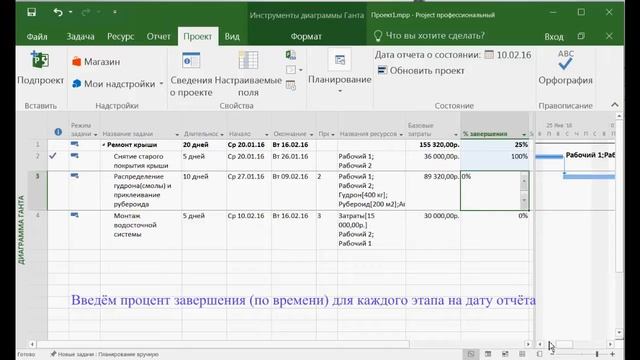Open the Undo history dropdown arrow
The image size is (640, 360).
pyautogui.click(x=71, y=12)
